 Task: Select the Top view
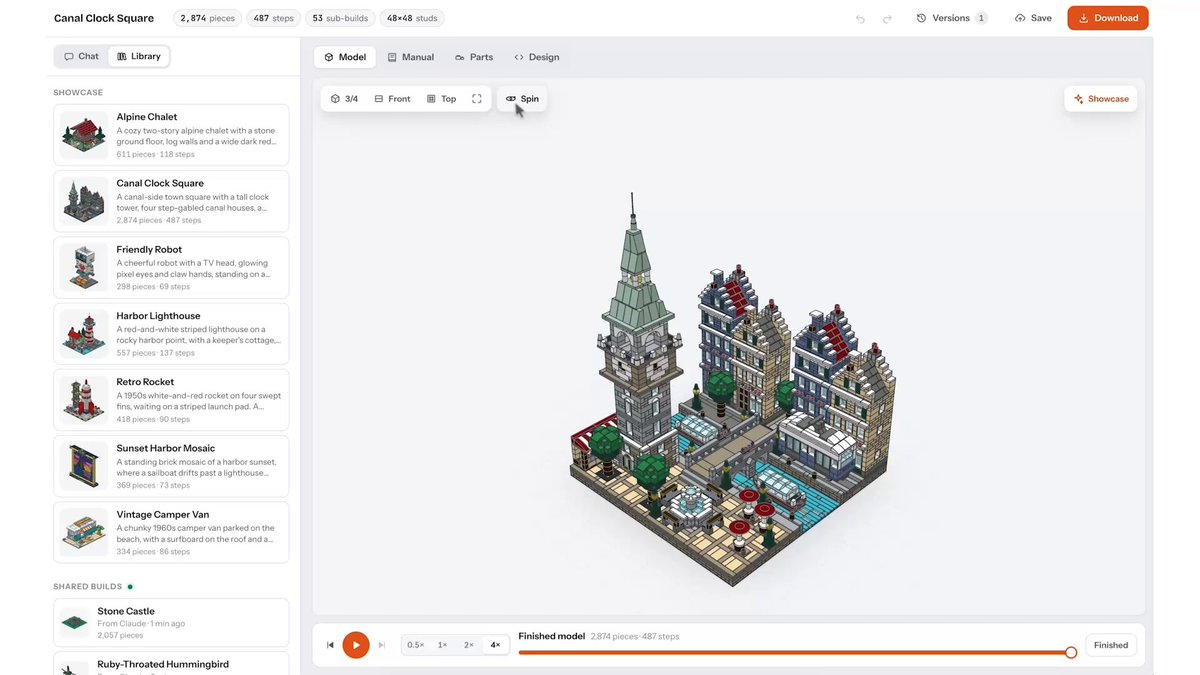(x=441, y=99)
